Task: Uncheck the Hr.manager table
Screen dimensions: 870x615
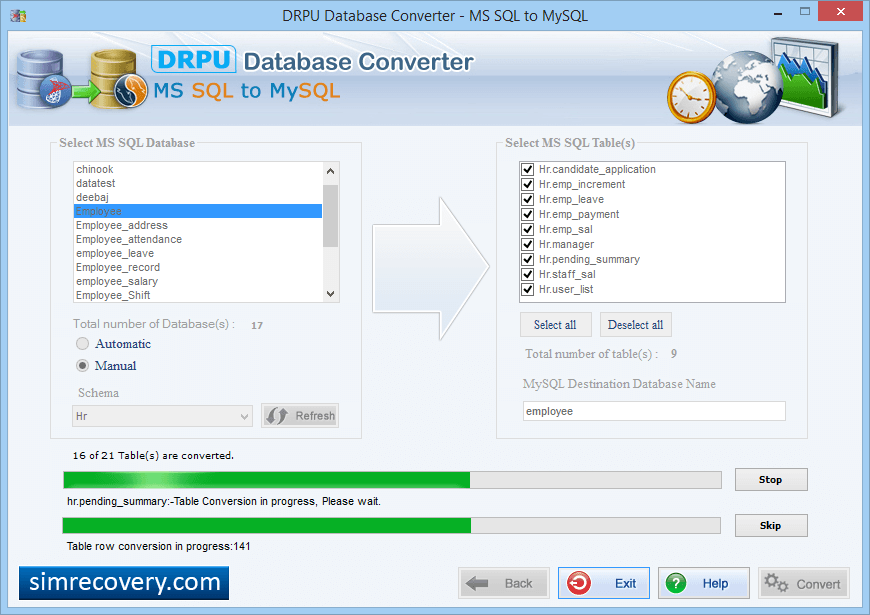Action: pyautogui.click(x=527, y=244)
